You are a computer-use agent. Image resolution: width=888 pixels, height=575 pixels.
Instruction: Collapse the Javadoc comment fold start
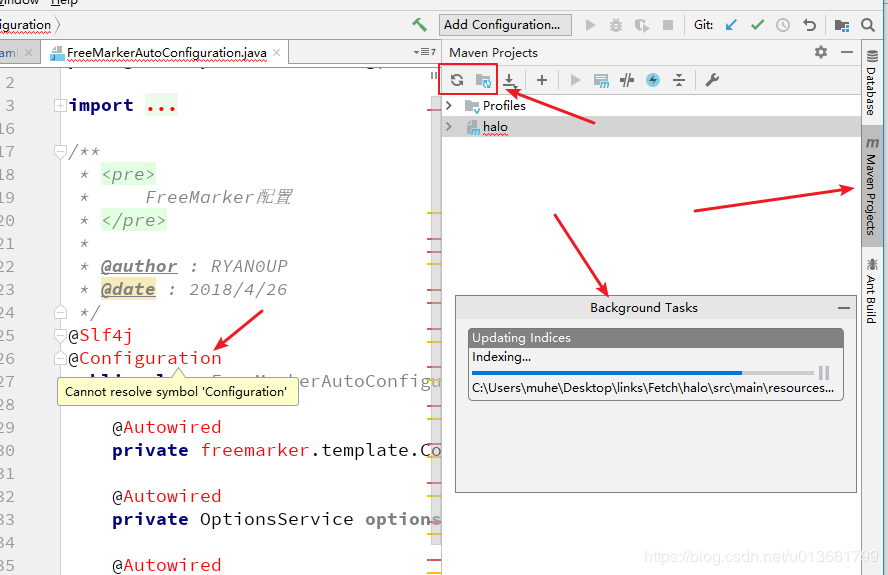59,151
